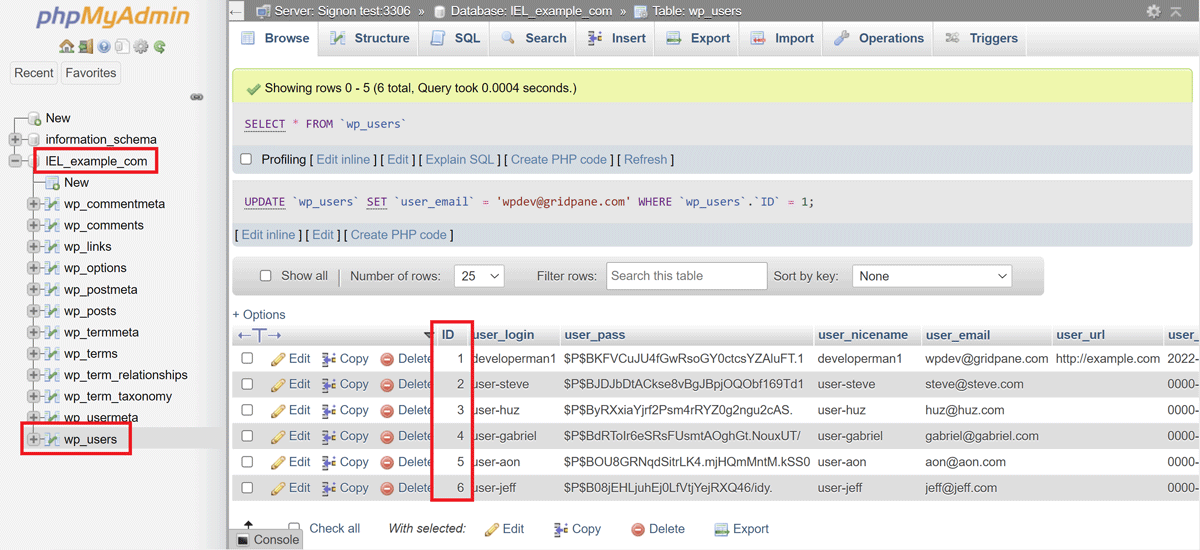Expand the wp_links table node
The height and width of the screenshot is (550, 1200).
click(34, 247)
